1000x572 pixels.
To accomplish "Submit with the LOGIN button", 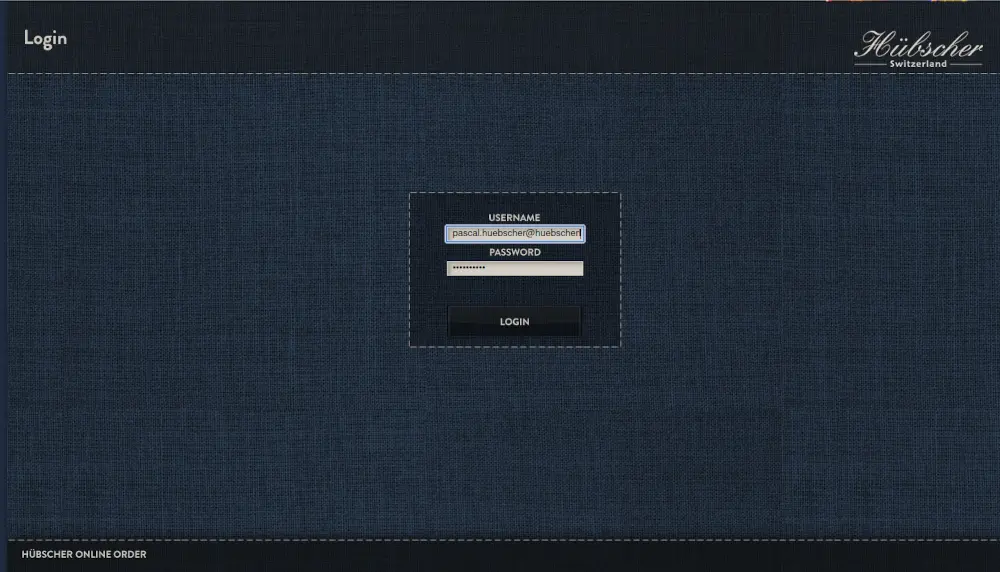I will [515, 321].
